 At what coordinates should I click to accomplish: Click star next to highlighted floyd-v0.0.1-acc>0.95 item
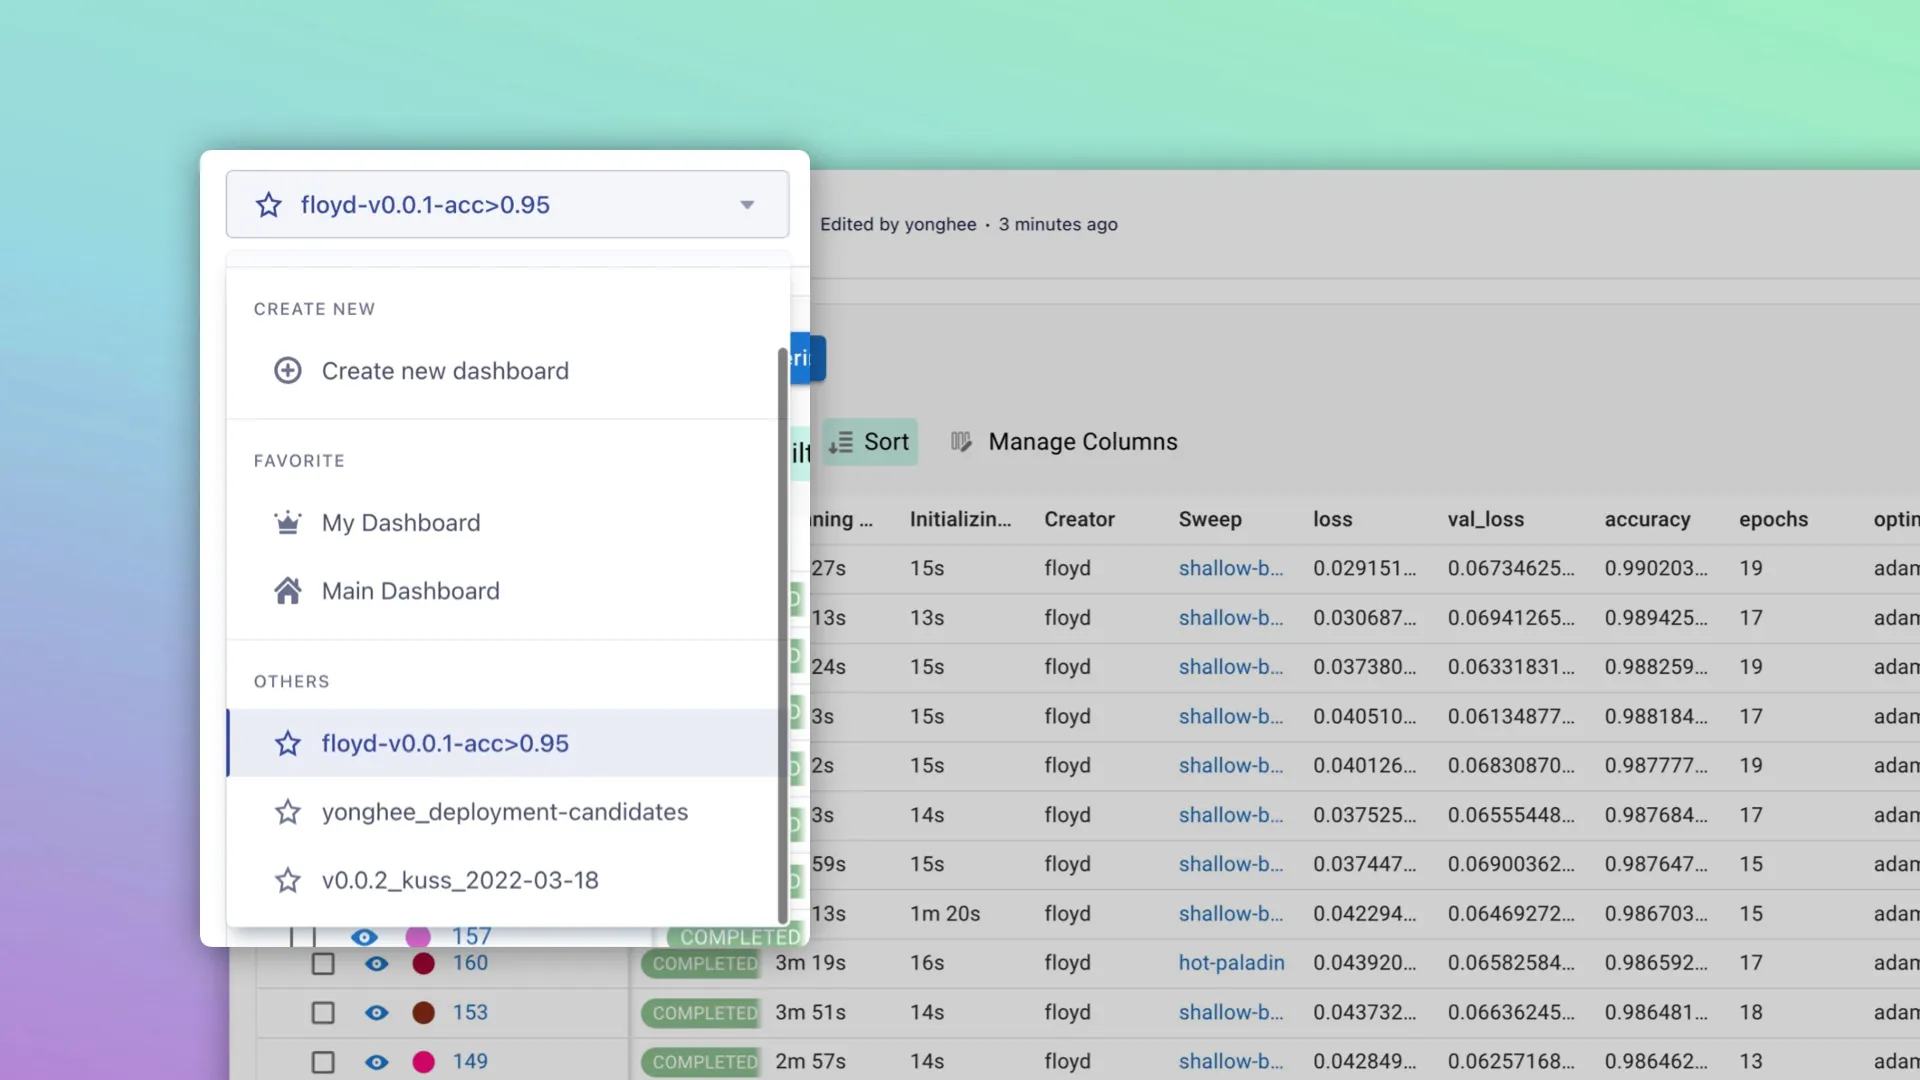pyautogui.click(x=288, y=744)
